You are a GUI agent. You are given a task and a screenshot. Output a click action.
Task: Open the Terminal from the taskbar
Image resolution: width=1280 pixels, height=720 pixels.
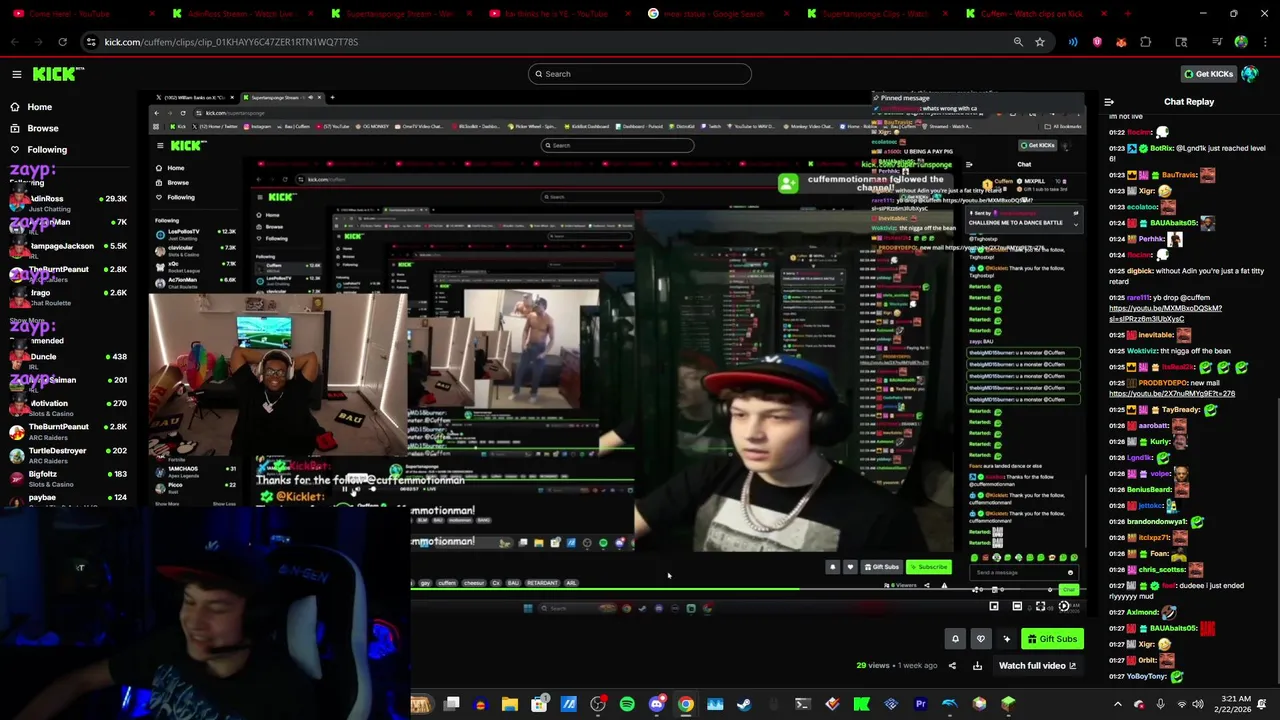(802, 705)
